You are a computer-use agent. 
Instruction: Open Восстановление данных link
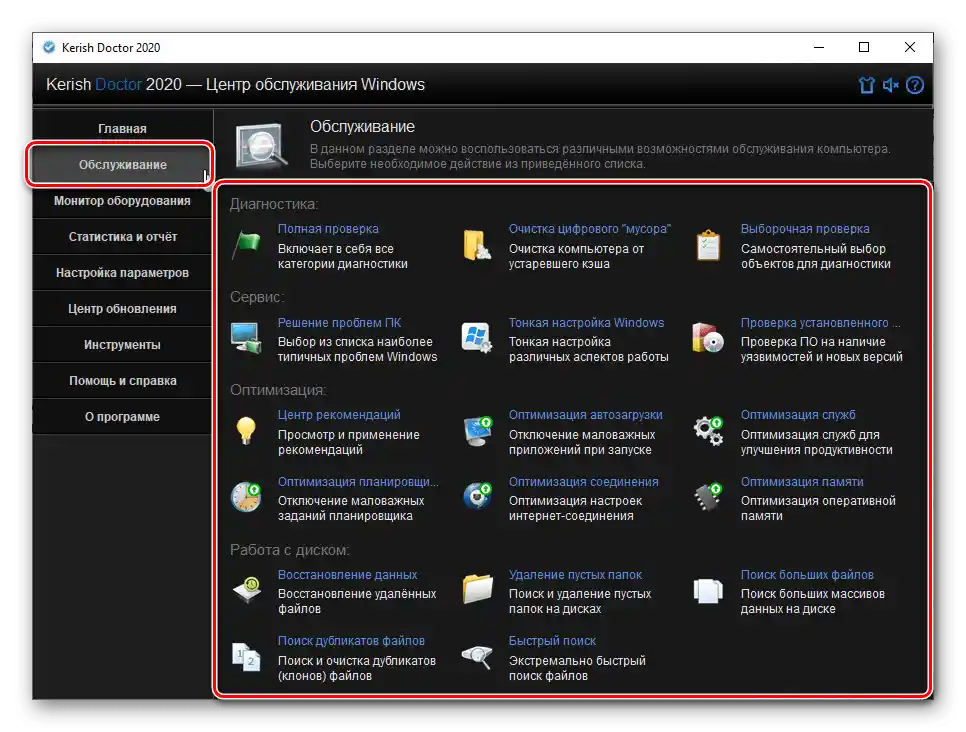tap(347, 574)
